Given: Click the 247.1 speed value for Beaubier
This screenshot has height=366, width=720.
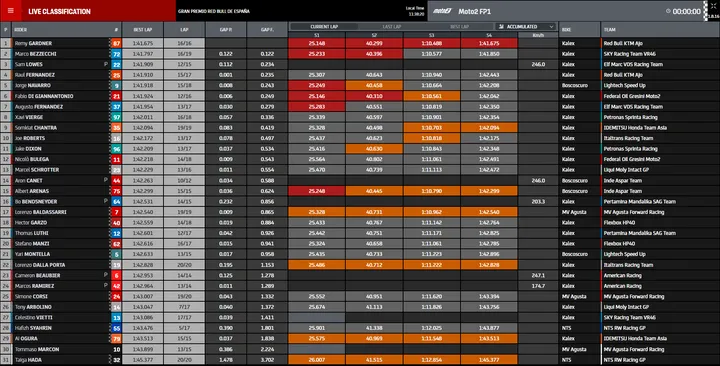Looking at the screenshot, I should (x=538, y=275).
